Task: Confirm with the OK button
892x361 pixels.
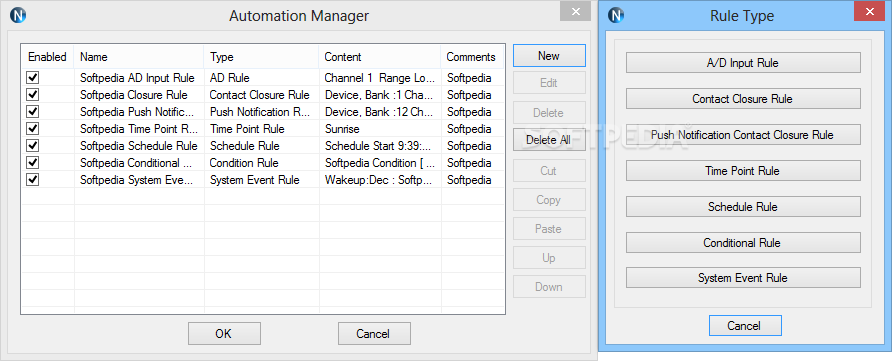Action: coord(224,334)
